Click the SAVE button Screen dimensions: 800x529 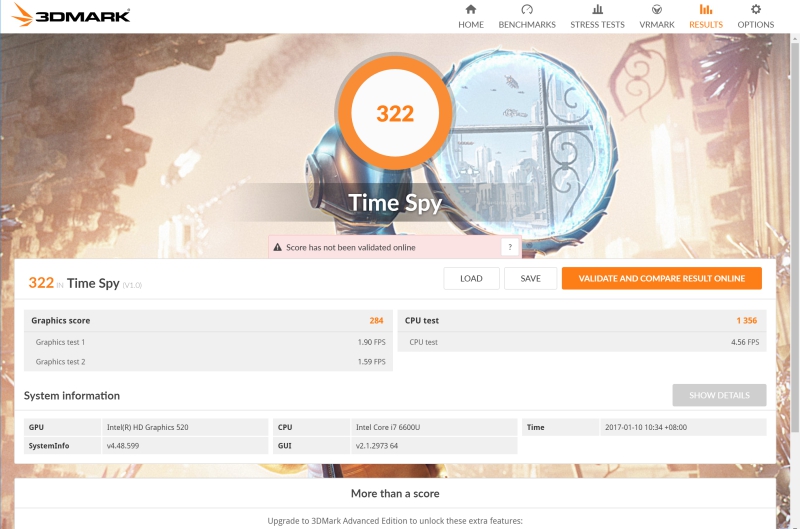pyautogui.click(x=531, y=279)
